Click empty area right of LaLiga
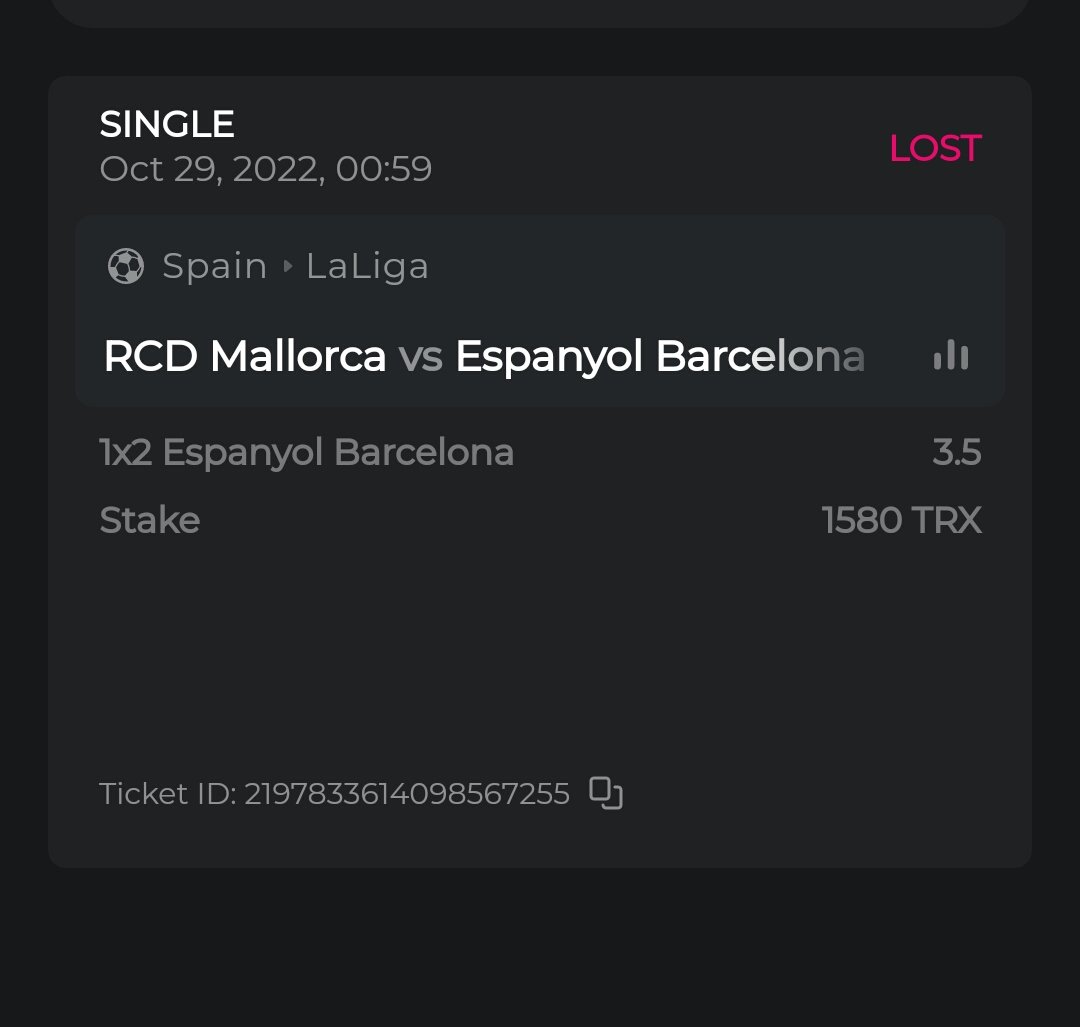1080x1027 pixels. tap(700, 266)
